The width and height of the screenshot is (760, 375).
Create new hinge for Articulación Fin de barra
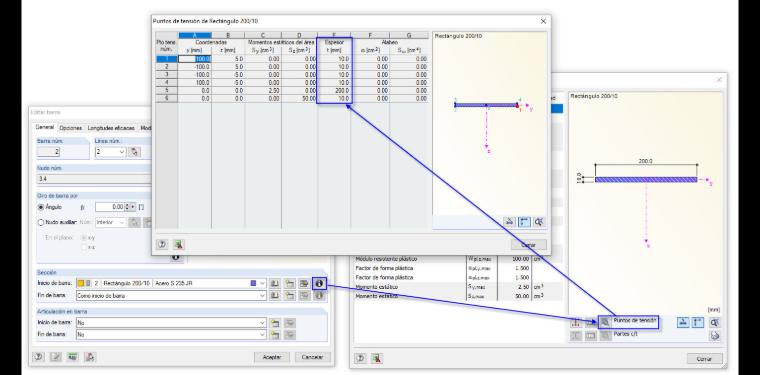[x=275, y=334]
